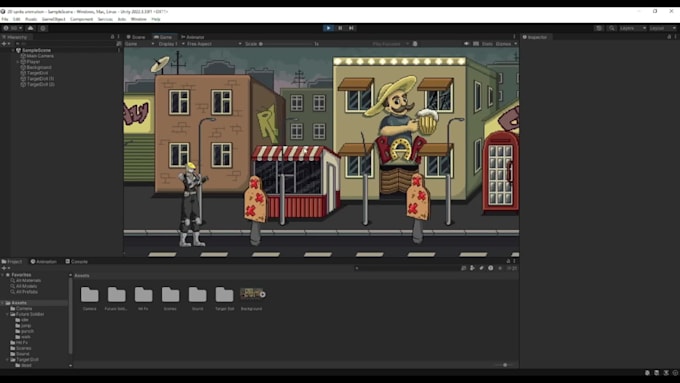Switch to the Animation tab

point(43,262)
